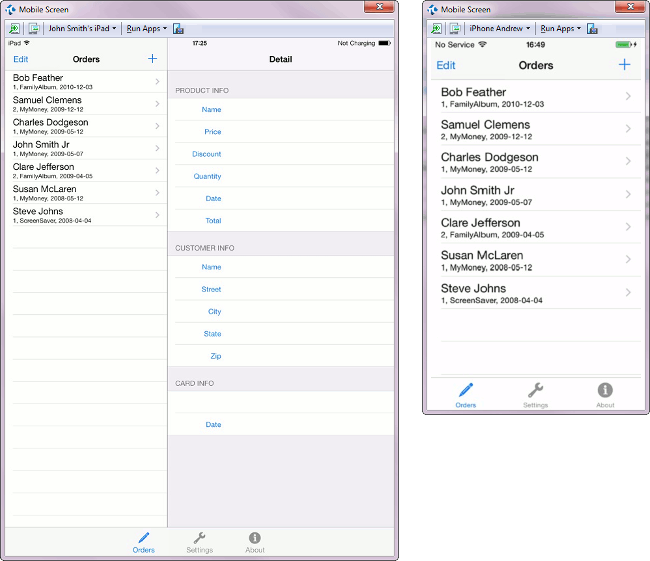Close the iPad Mobile Screen window
This screenshot has height=561, width=650.
379,7
